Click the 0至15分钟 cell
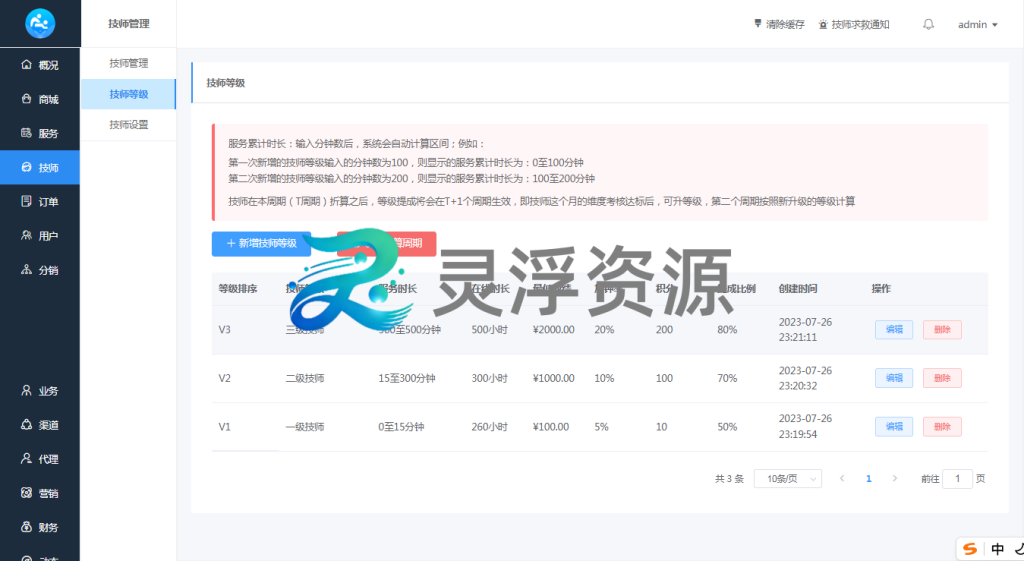Screen dimensions: 1024x561 point(401,426)
